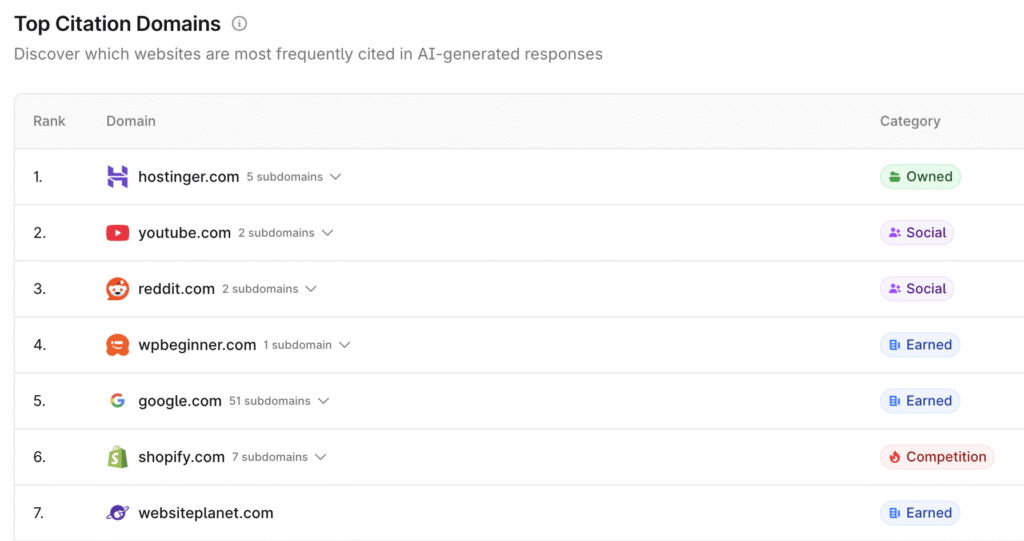Expand google.com 51 subdomains
This screenshot has height=541, width=1024.
click(323, 401)
